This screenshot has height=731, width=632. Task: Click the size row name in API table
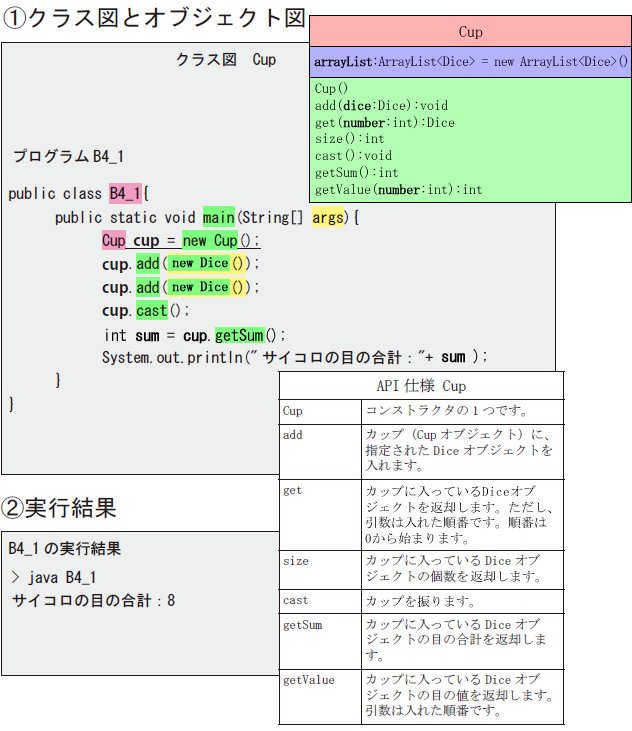pos(296,561)
